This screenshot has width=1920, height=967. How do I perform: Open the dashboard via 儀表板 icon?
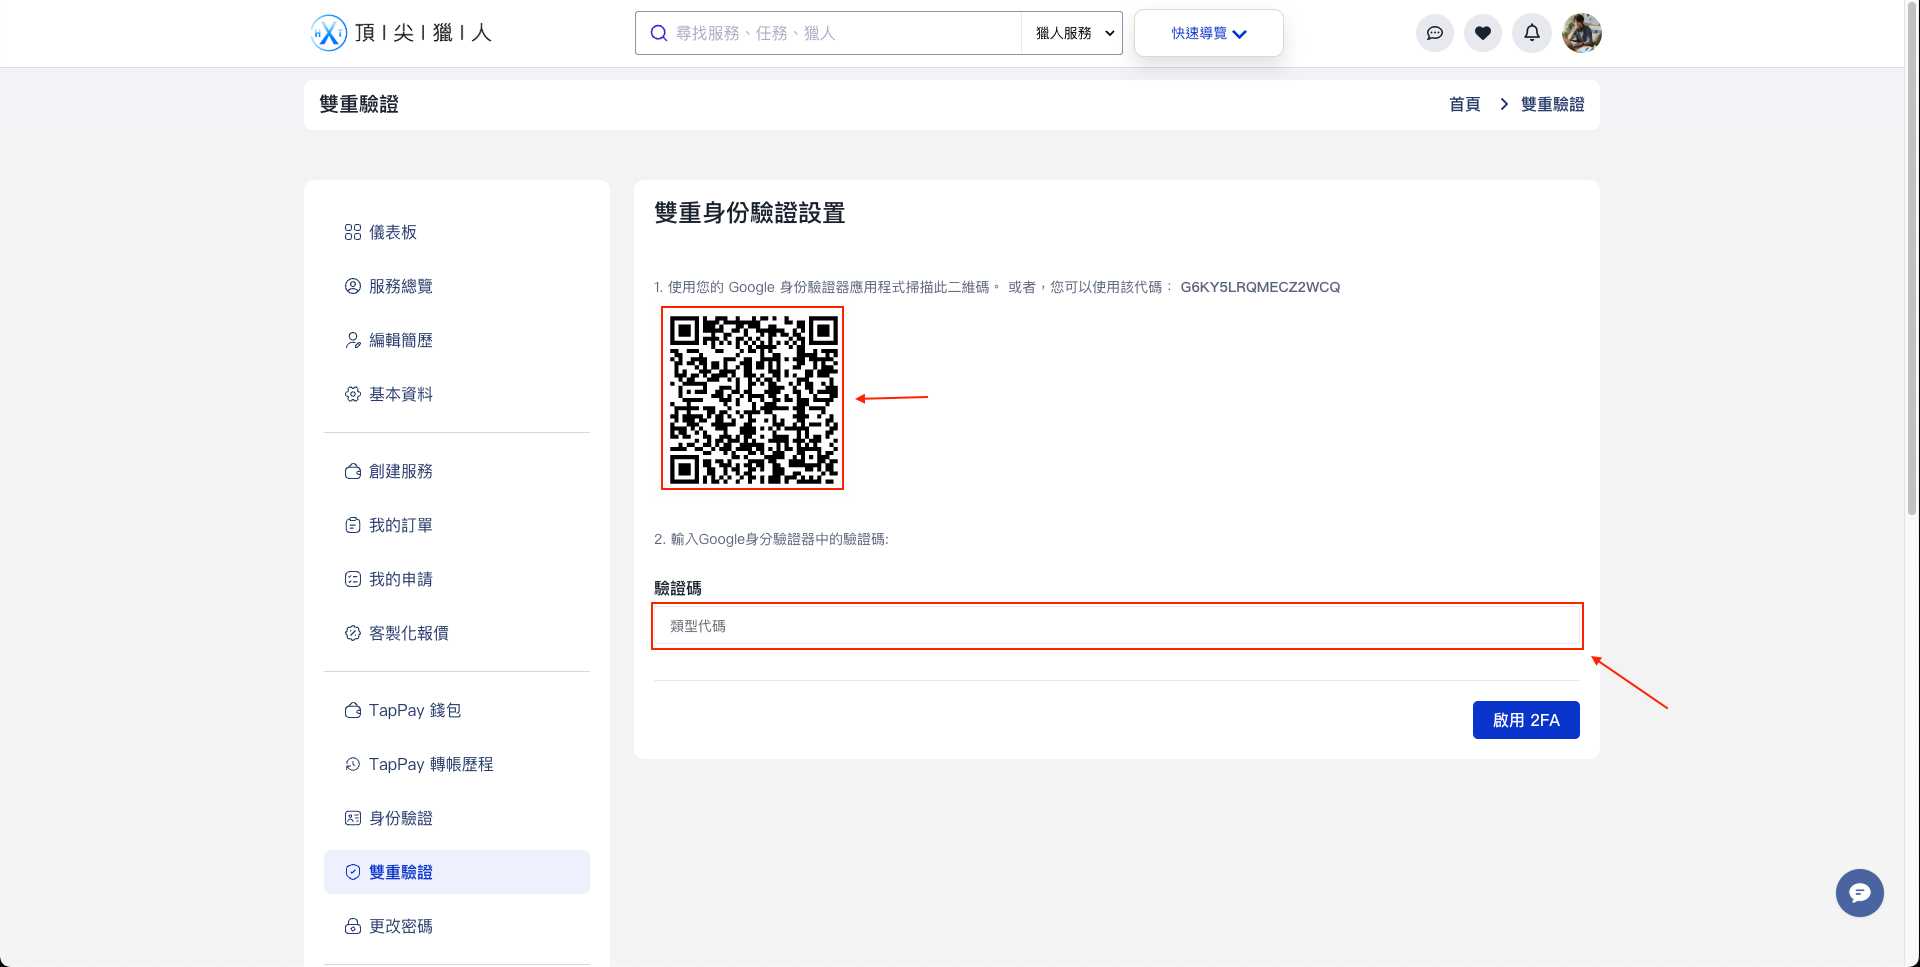point(352,232)
